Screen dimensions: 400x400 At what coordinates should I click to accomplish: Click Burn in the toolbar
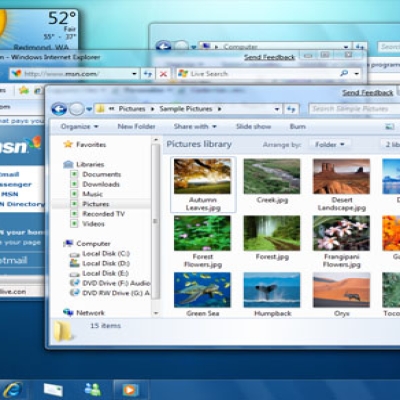point(298,126)
